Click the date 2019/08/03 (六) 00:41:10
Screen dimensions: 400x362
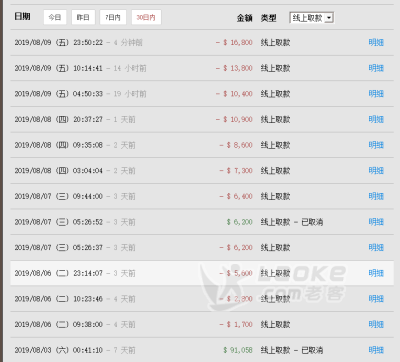pos(59,350)
